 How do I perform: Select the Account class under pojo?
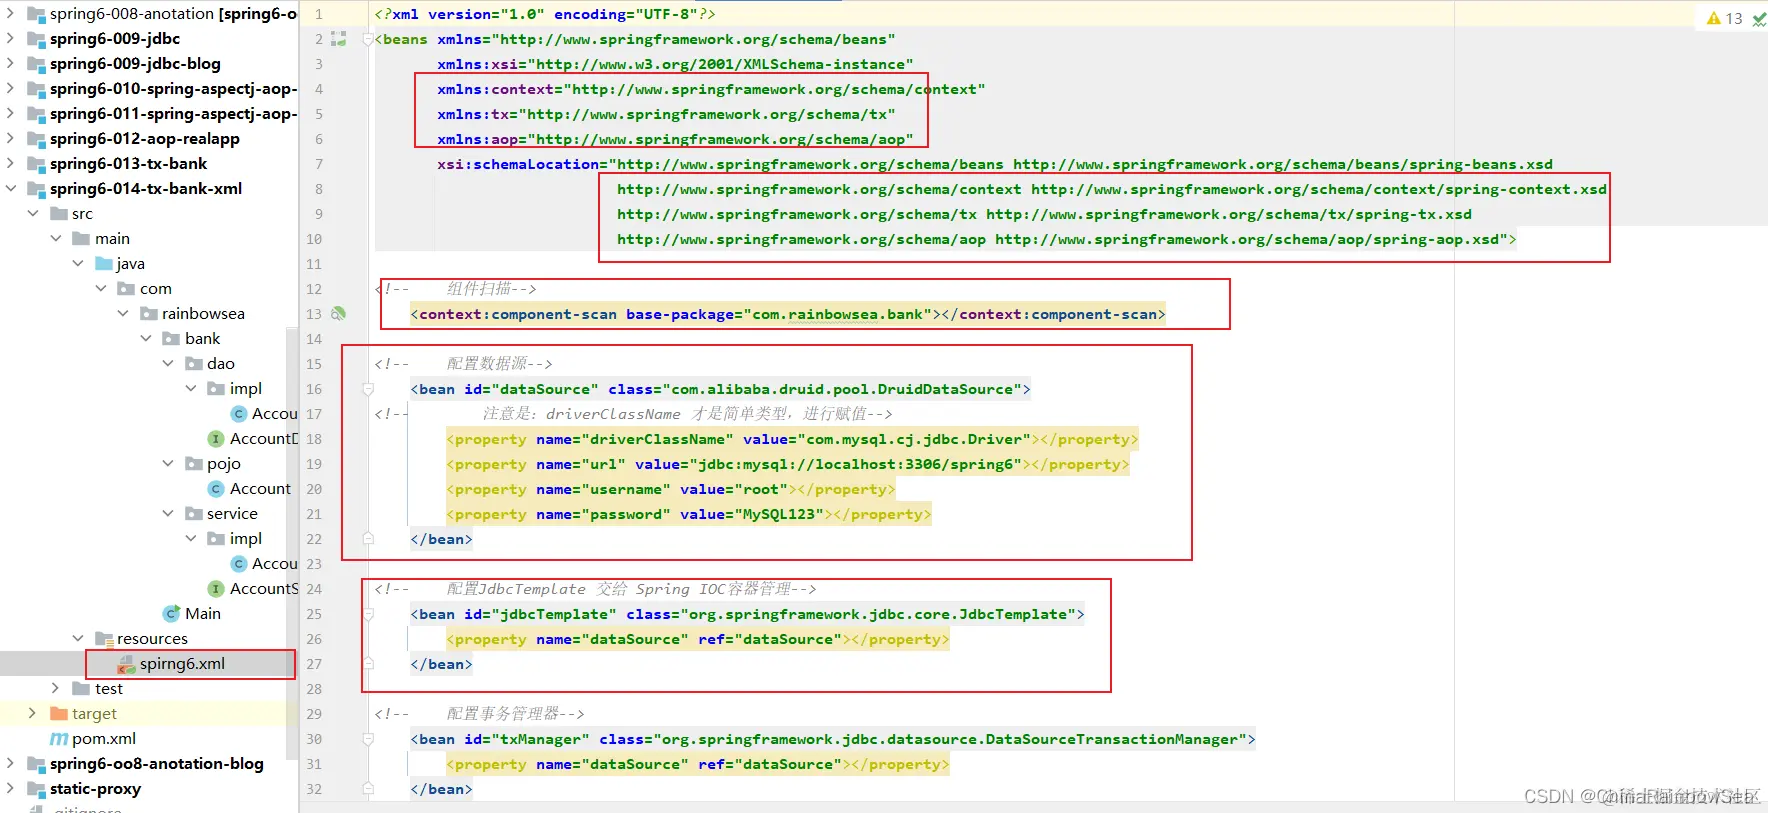[x=260, y=488]
